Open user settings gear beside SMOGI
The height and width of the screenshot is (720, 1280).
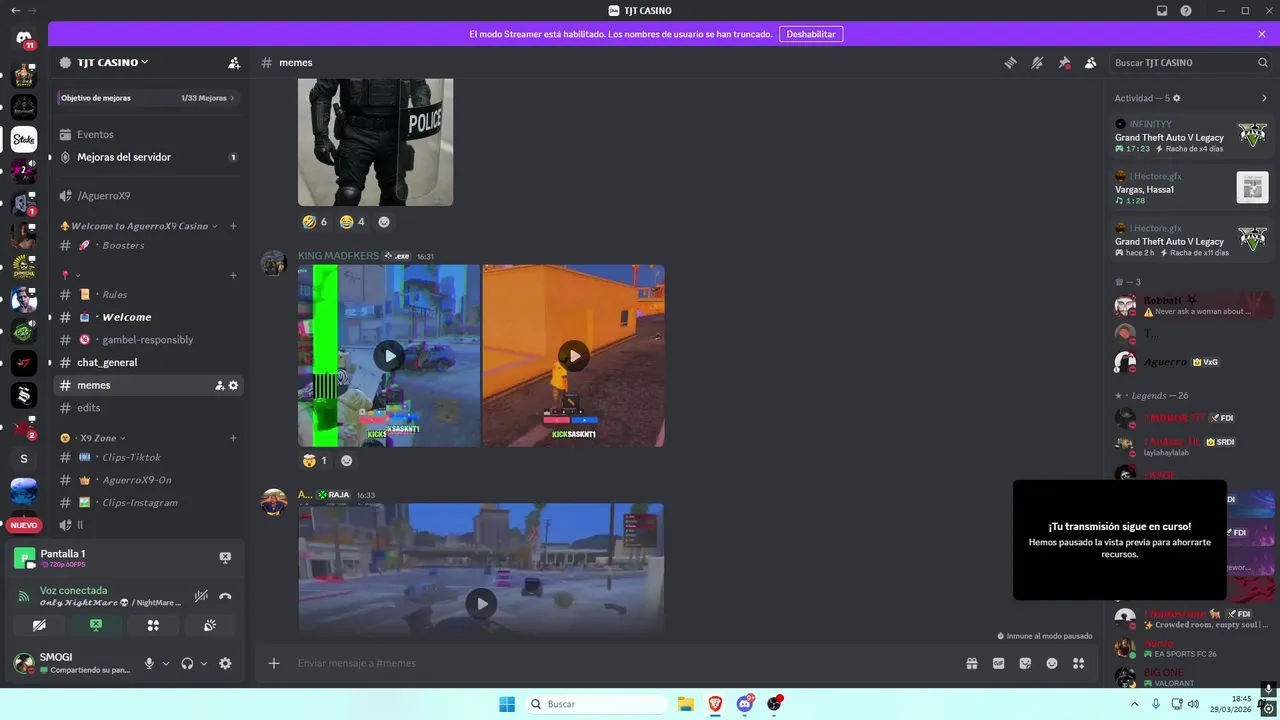pyautogui.click(x=225, y=663)
